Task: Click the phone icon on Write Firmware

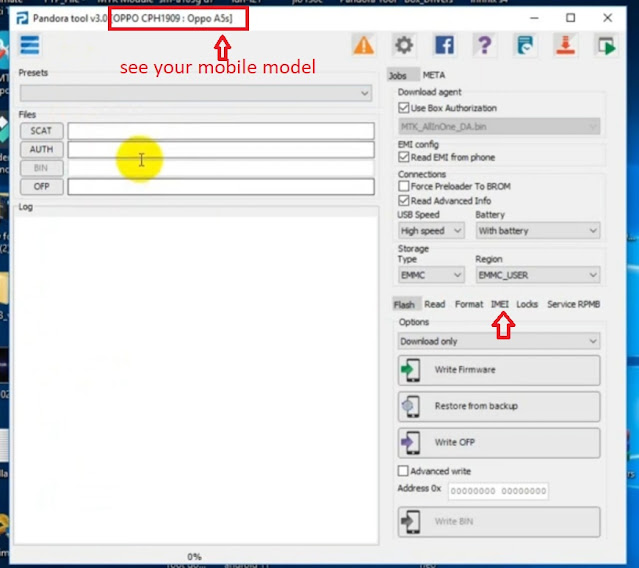Action: click(411, 370)
